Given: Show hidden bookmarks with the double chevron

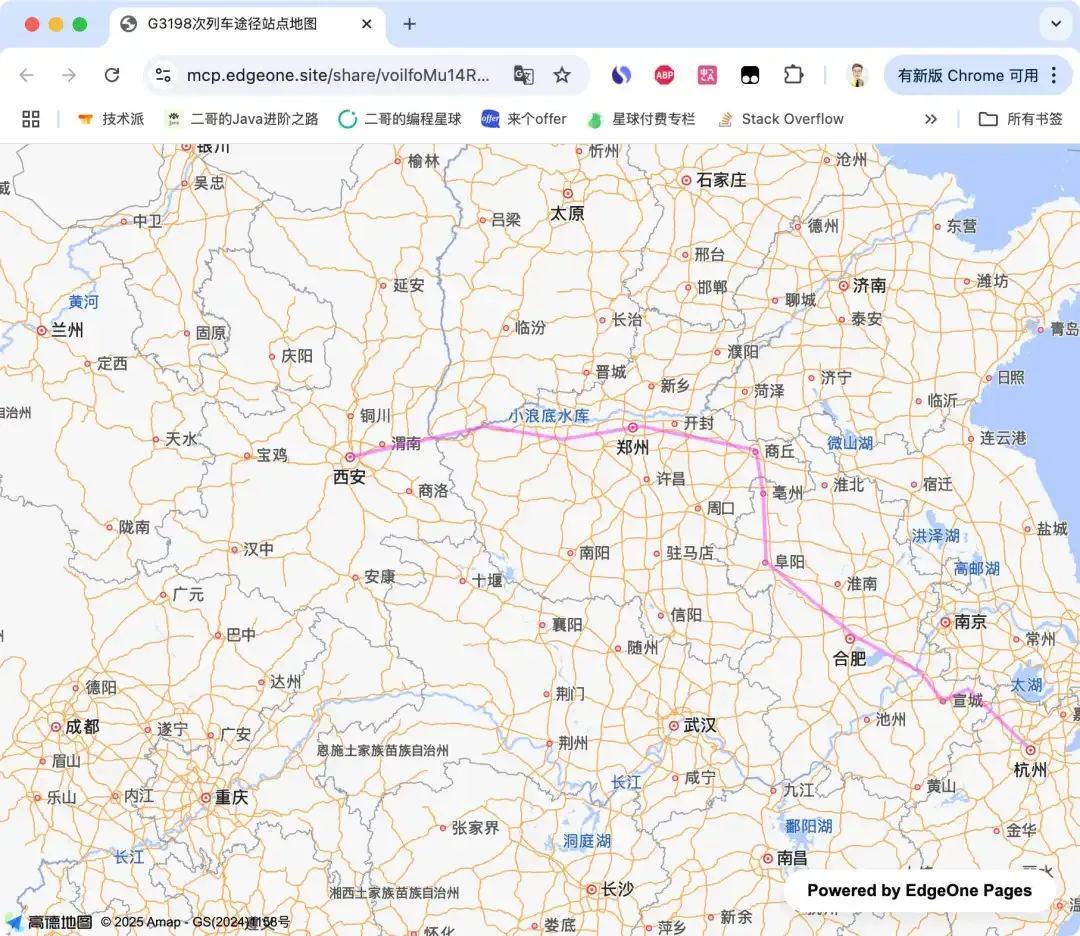Looking at the screenshot, I should pos(931,119).
